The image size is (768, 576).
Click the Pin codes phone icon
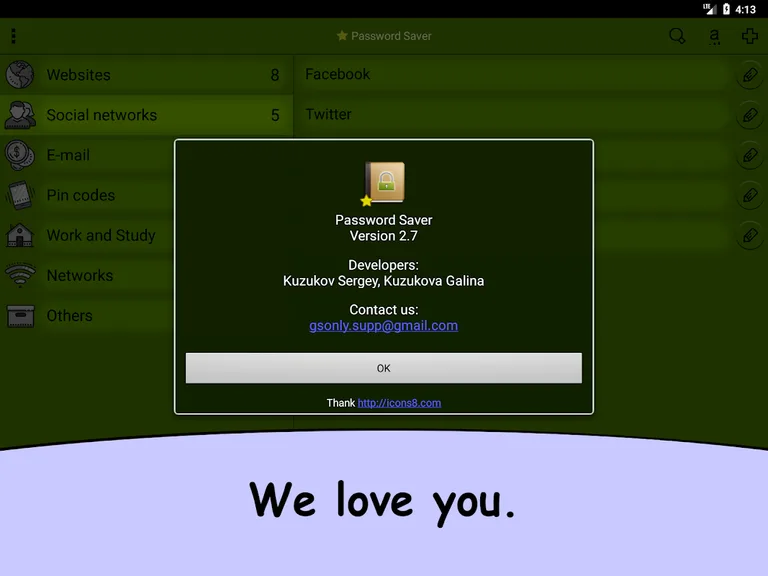coord(20,195)
